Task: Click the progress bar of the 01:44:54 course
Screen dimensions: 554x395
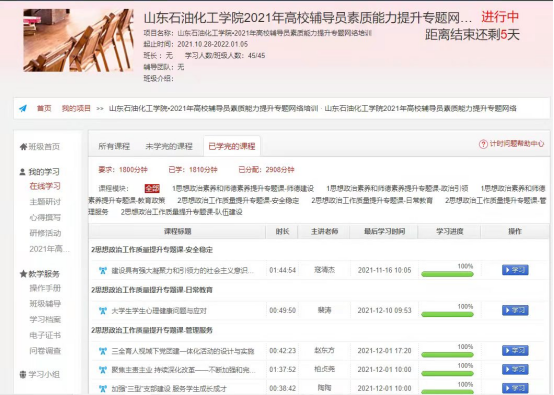Action: [x=447, y=274]
